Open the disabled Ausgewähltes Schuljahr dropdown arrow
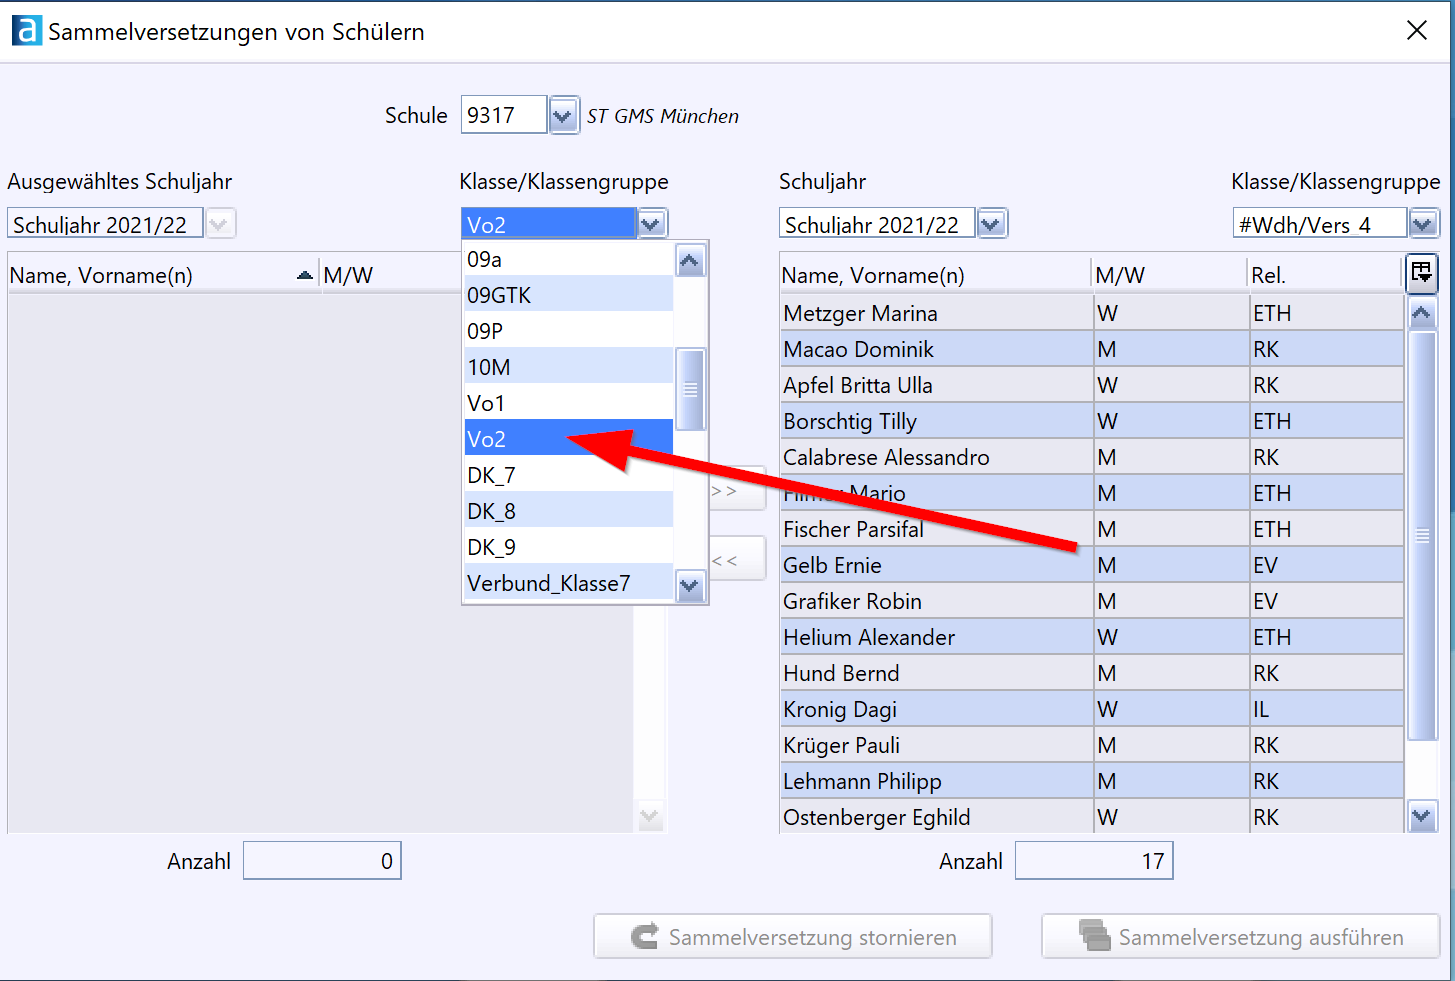The height and width of the screenshot is (981, 1455). point(219,224)
